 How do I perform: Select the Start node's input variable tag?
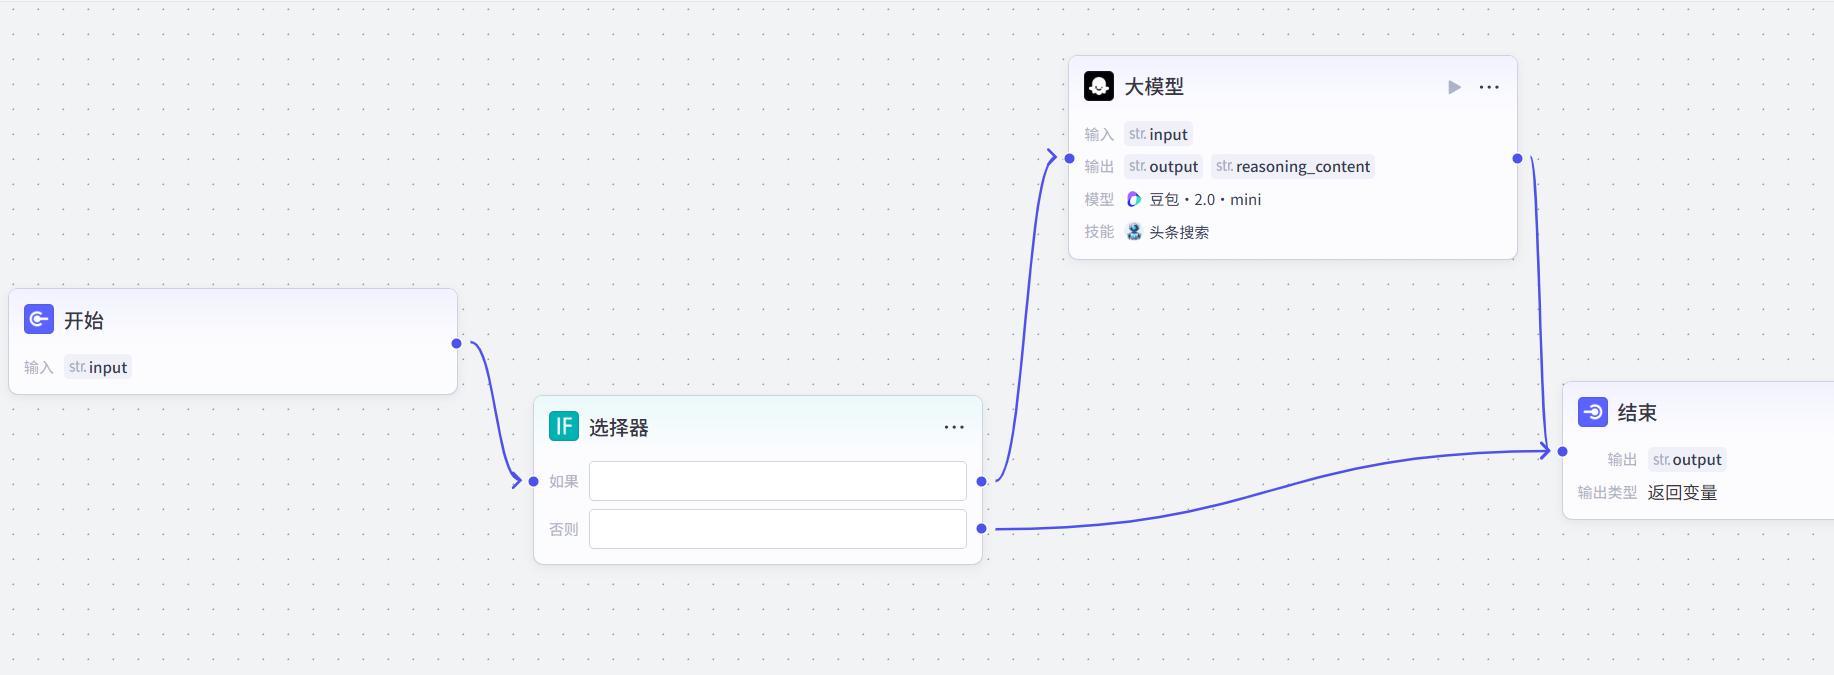[98, 367]
